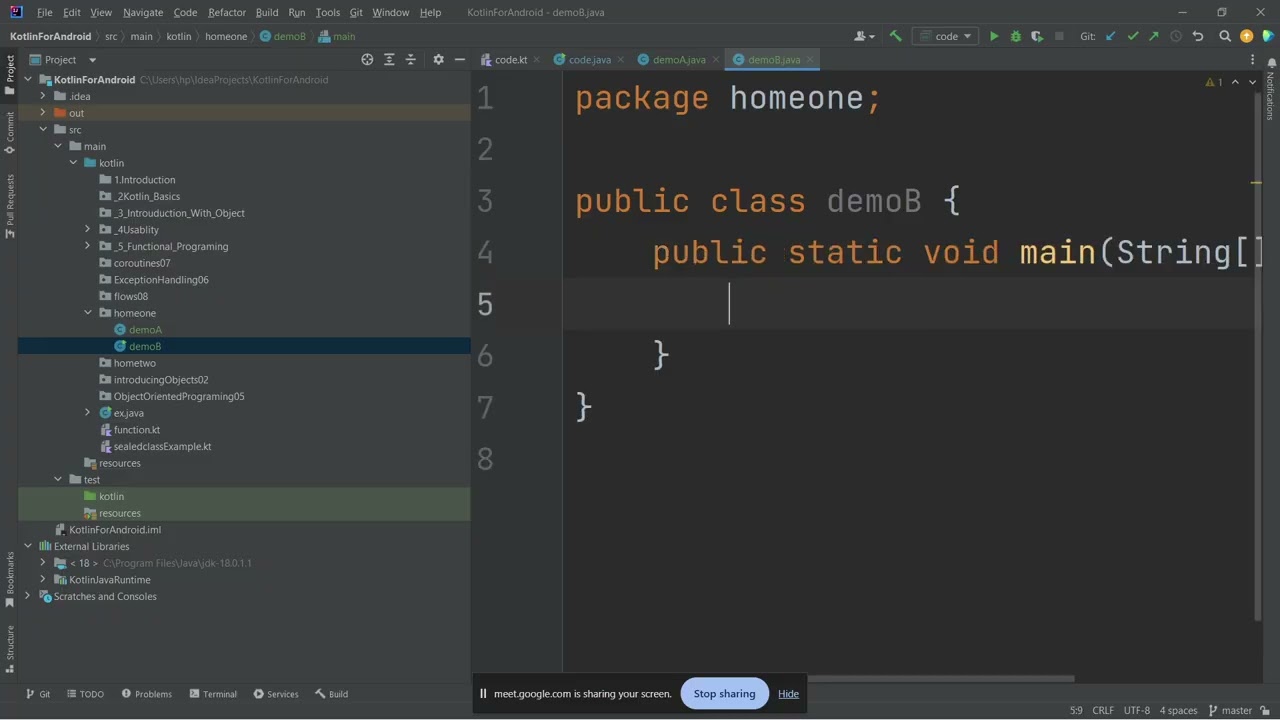Click Expand All in Project panel
The height and width of the screenshot is (720, 1280).
389,60
